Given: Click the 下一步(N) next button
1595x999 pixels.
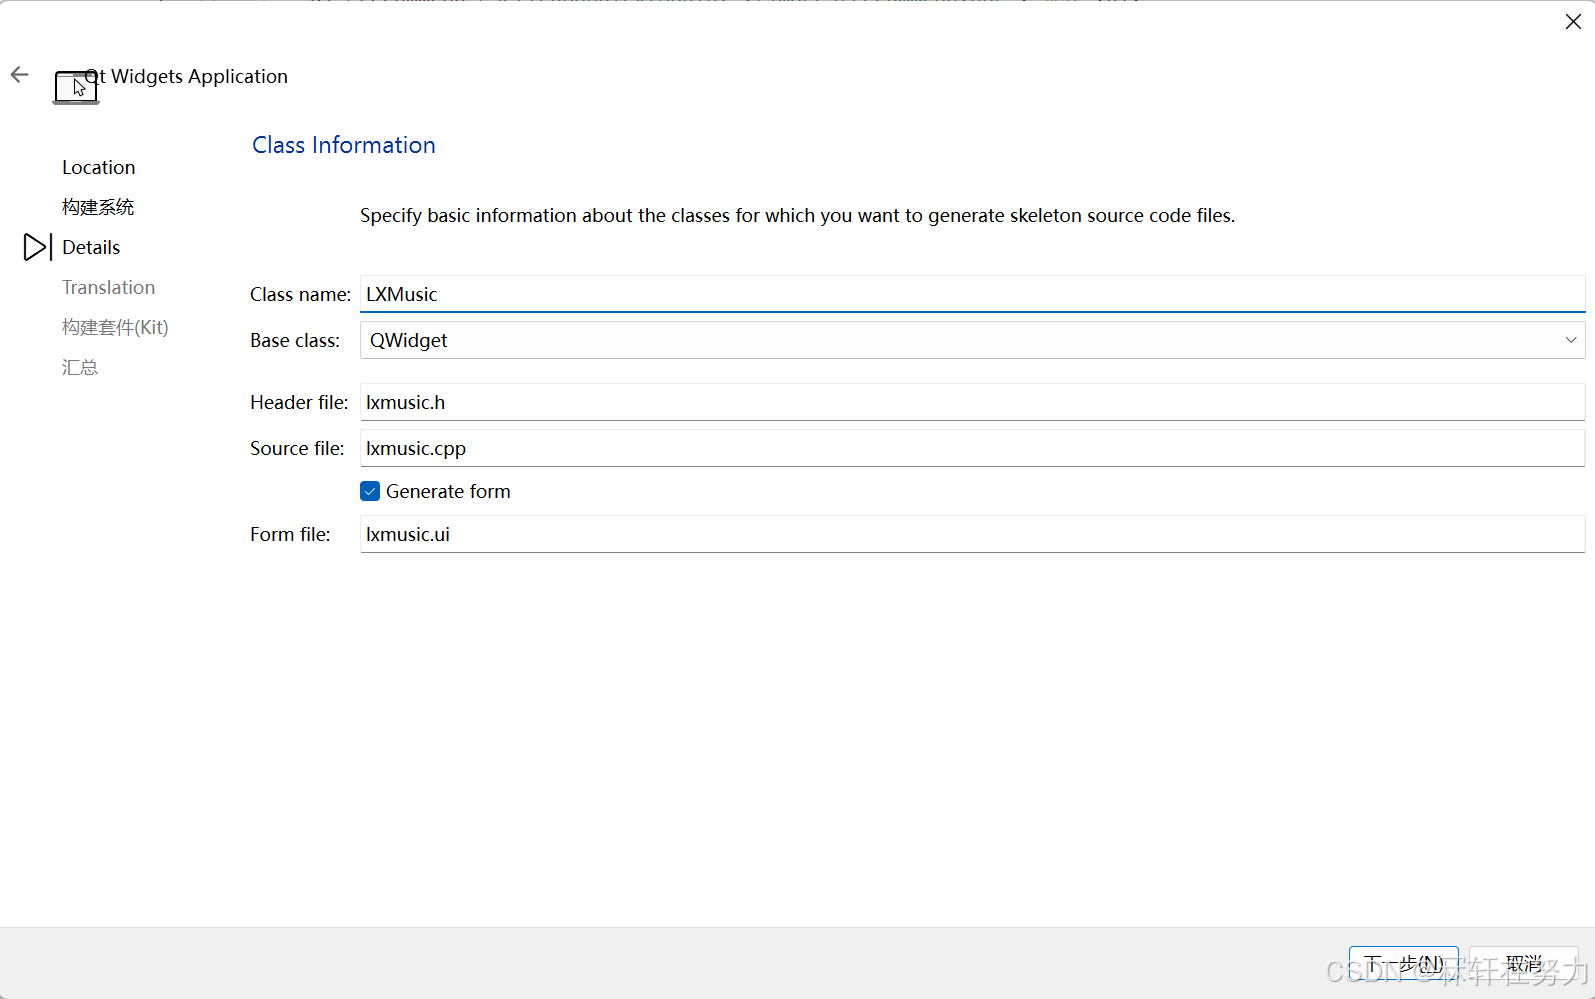Looking at the screenshot, I should click(x=1403, y=964).
